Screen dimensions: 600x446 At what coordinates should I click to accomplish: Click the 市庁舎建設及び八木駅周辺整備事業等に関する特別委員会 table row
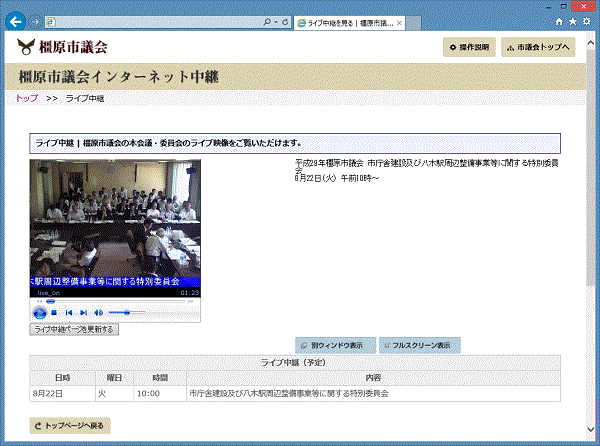coord(295,394)
